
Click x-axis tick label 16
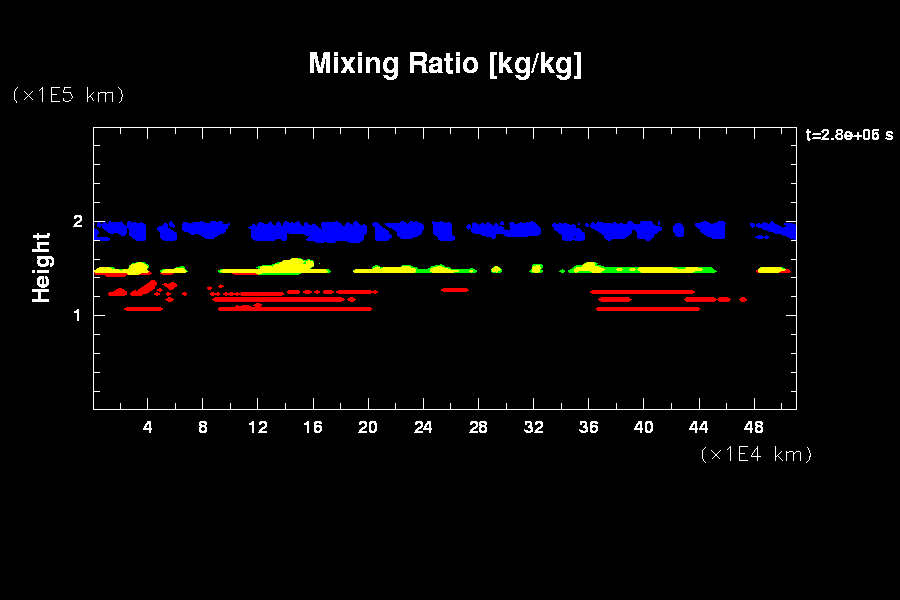point(313,427)
